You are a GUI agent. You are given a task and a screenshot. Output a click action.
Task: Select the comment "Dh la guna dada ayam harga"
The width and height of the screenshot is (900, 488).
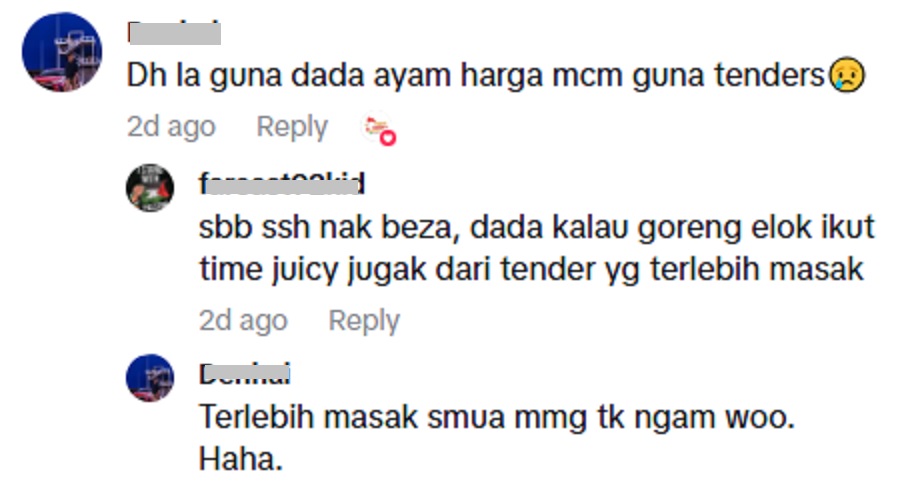tap(496, 75)
